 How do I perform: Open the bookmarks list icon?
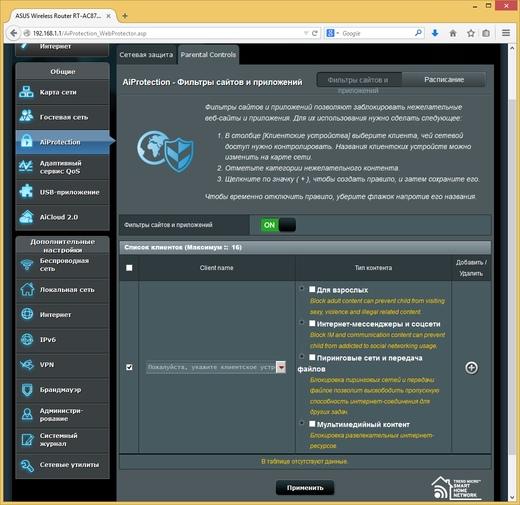[486, 33]
